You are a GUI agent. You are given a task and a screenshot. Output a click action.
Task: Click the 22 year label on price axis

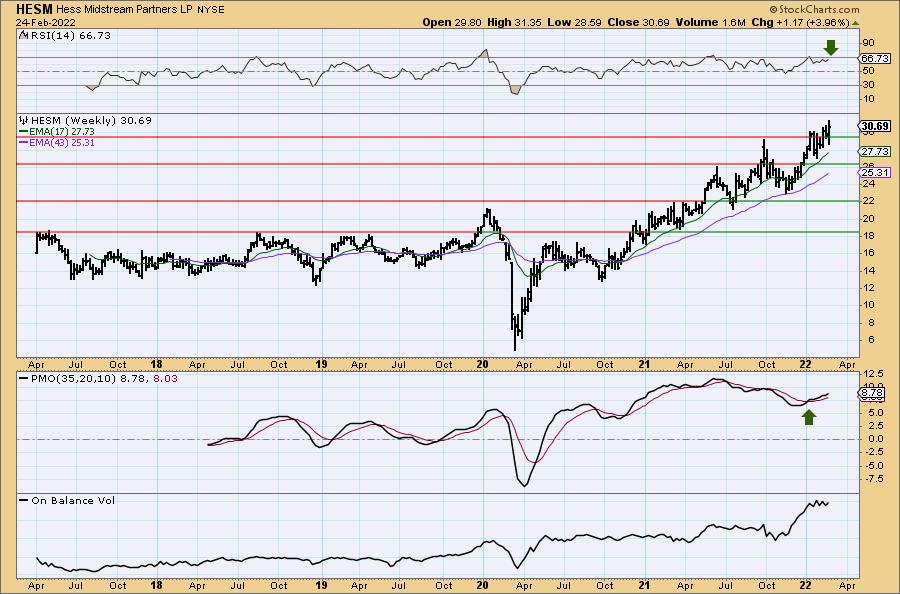(x=806, y=364)
